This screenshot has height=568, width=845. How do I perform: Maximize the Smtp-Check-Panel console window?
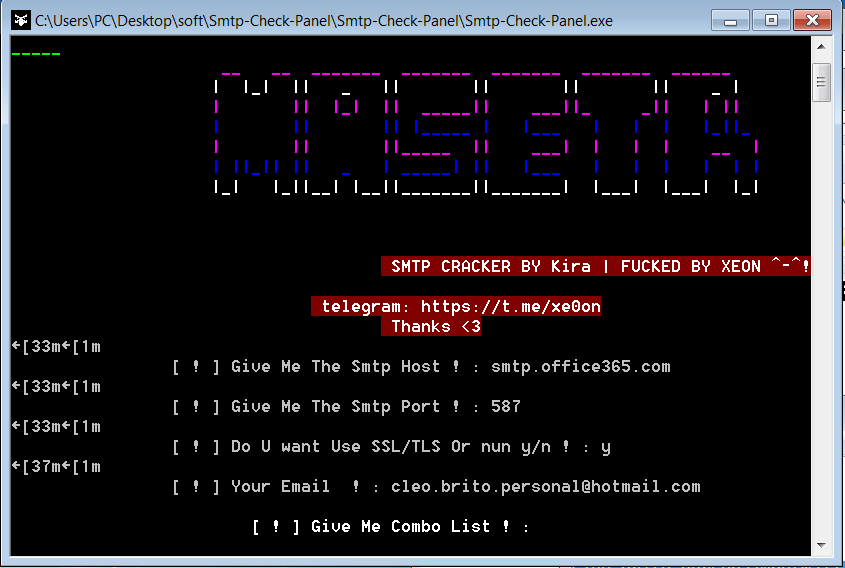(x=771, y=20)
